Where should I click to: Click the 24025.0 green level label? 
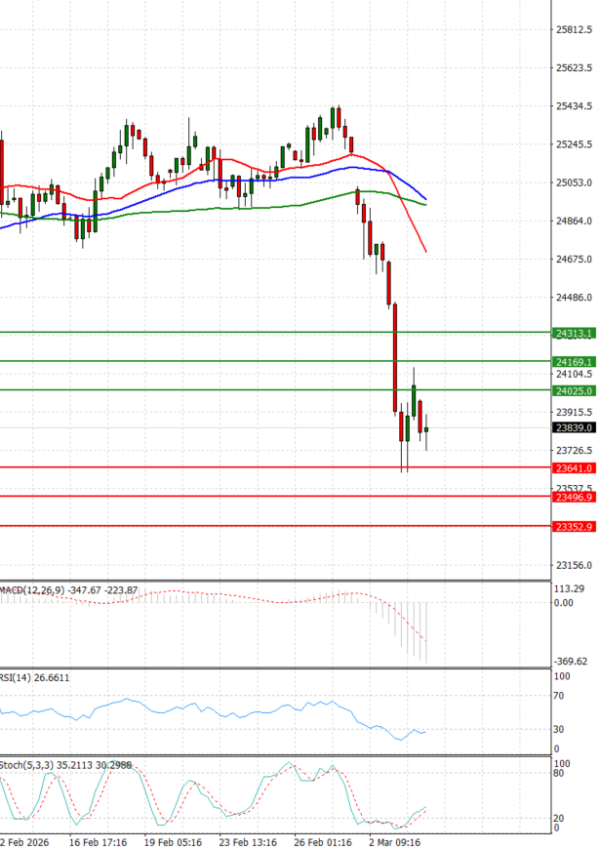574,390
